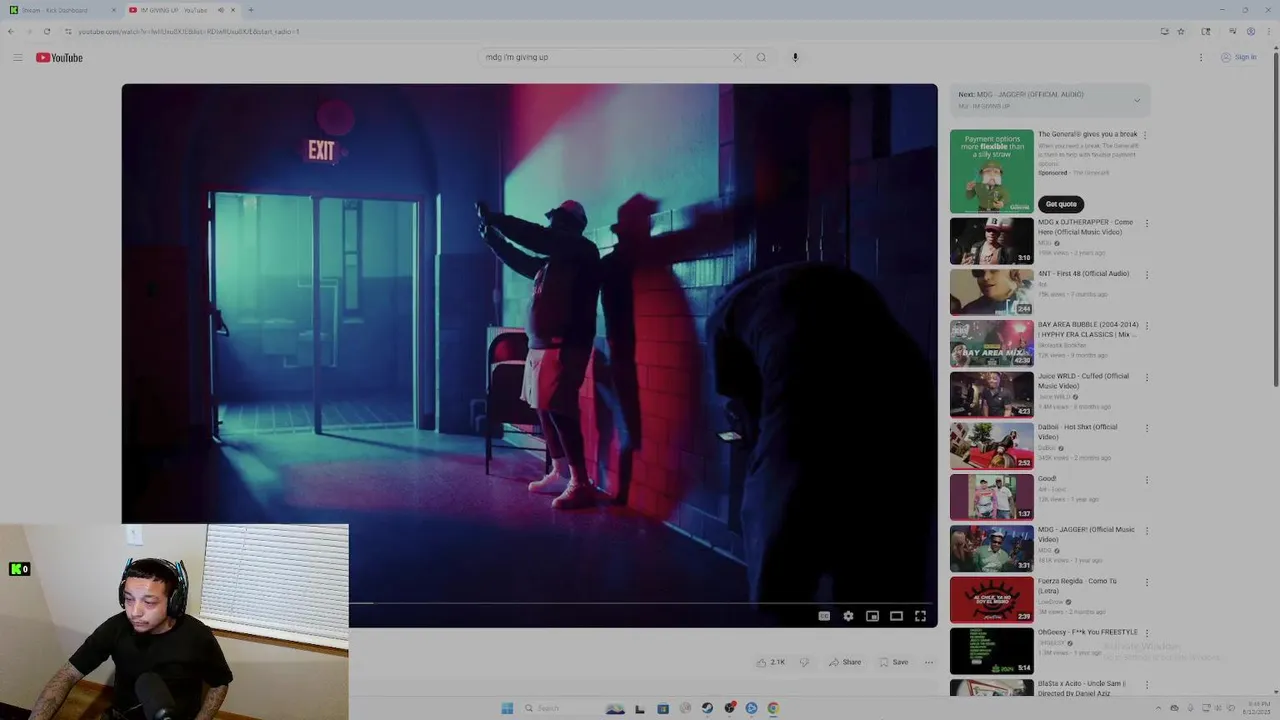Open the player settings gear
The height and width of the screenshot is (720, 1280).
[x=848, y=616]
